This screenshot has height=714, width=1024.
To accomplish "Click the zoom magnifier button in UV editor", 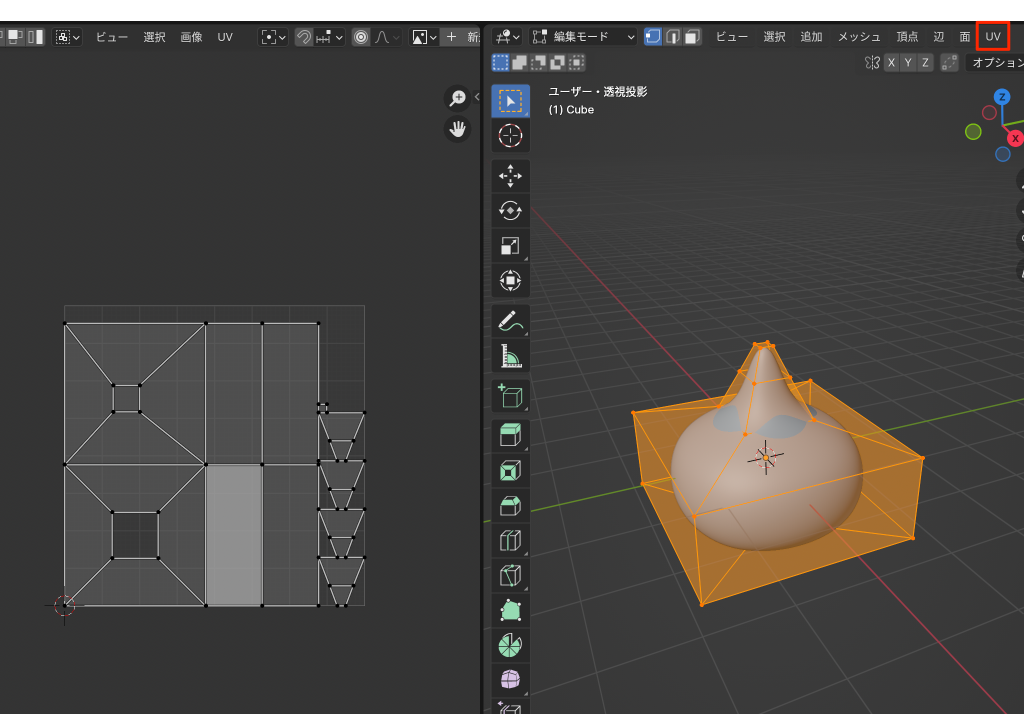I will [x=458, y=98].
